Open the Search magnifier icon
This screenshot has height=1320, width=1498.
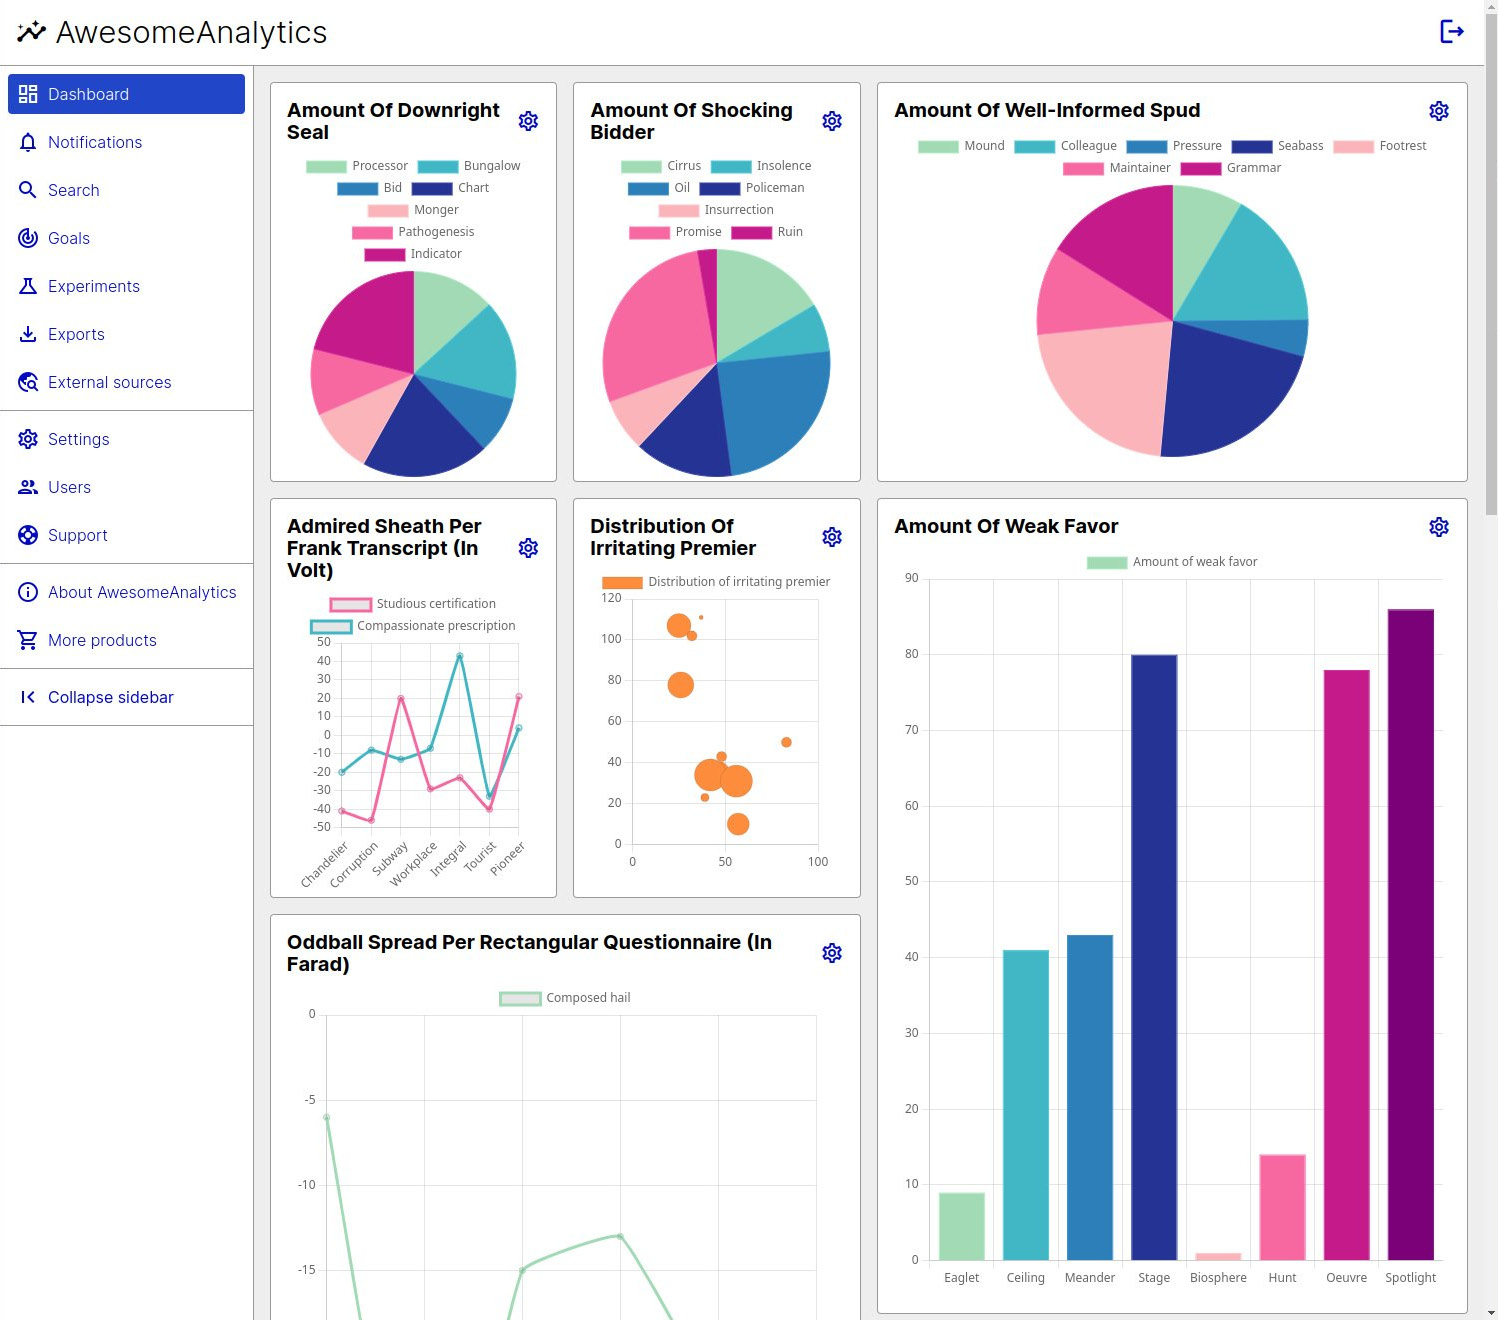28,190
